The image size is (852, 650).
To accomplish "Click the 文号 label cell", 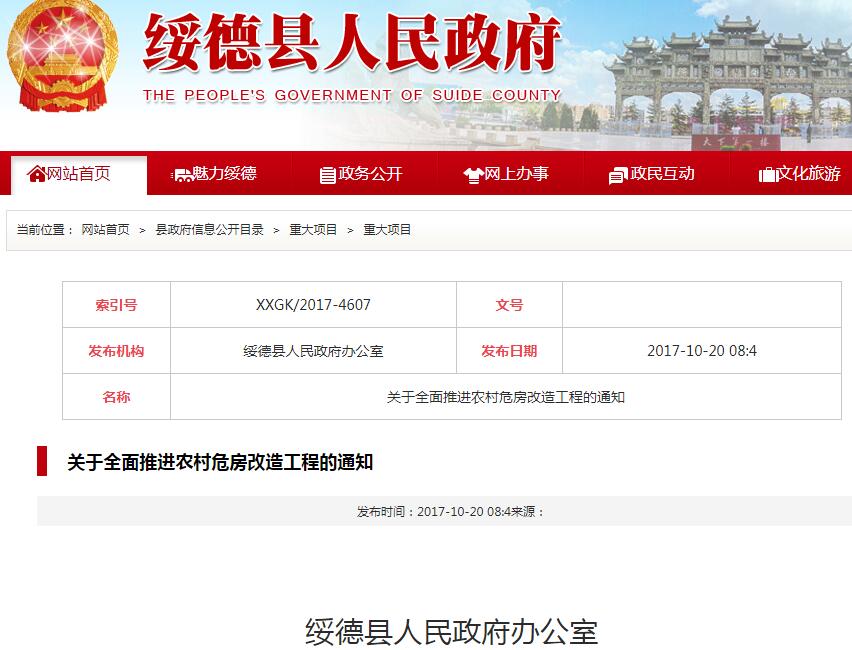I will pyautogui.click(x=509, y=305).
